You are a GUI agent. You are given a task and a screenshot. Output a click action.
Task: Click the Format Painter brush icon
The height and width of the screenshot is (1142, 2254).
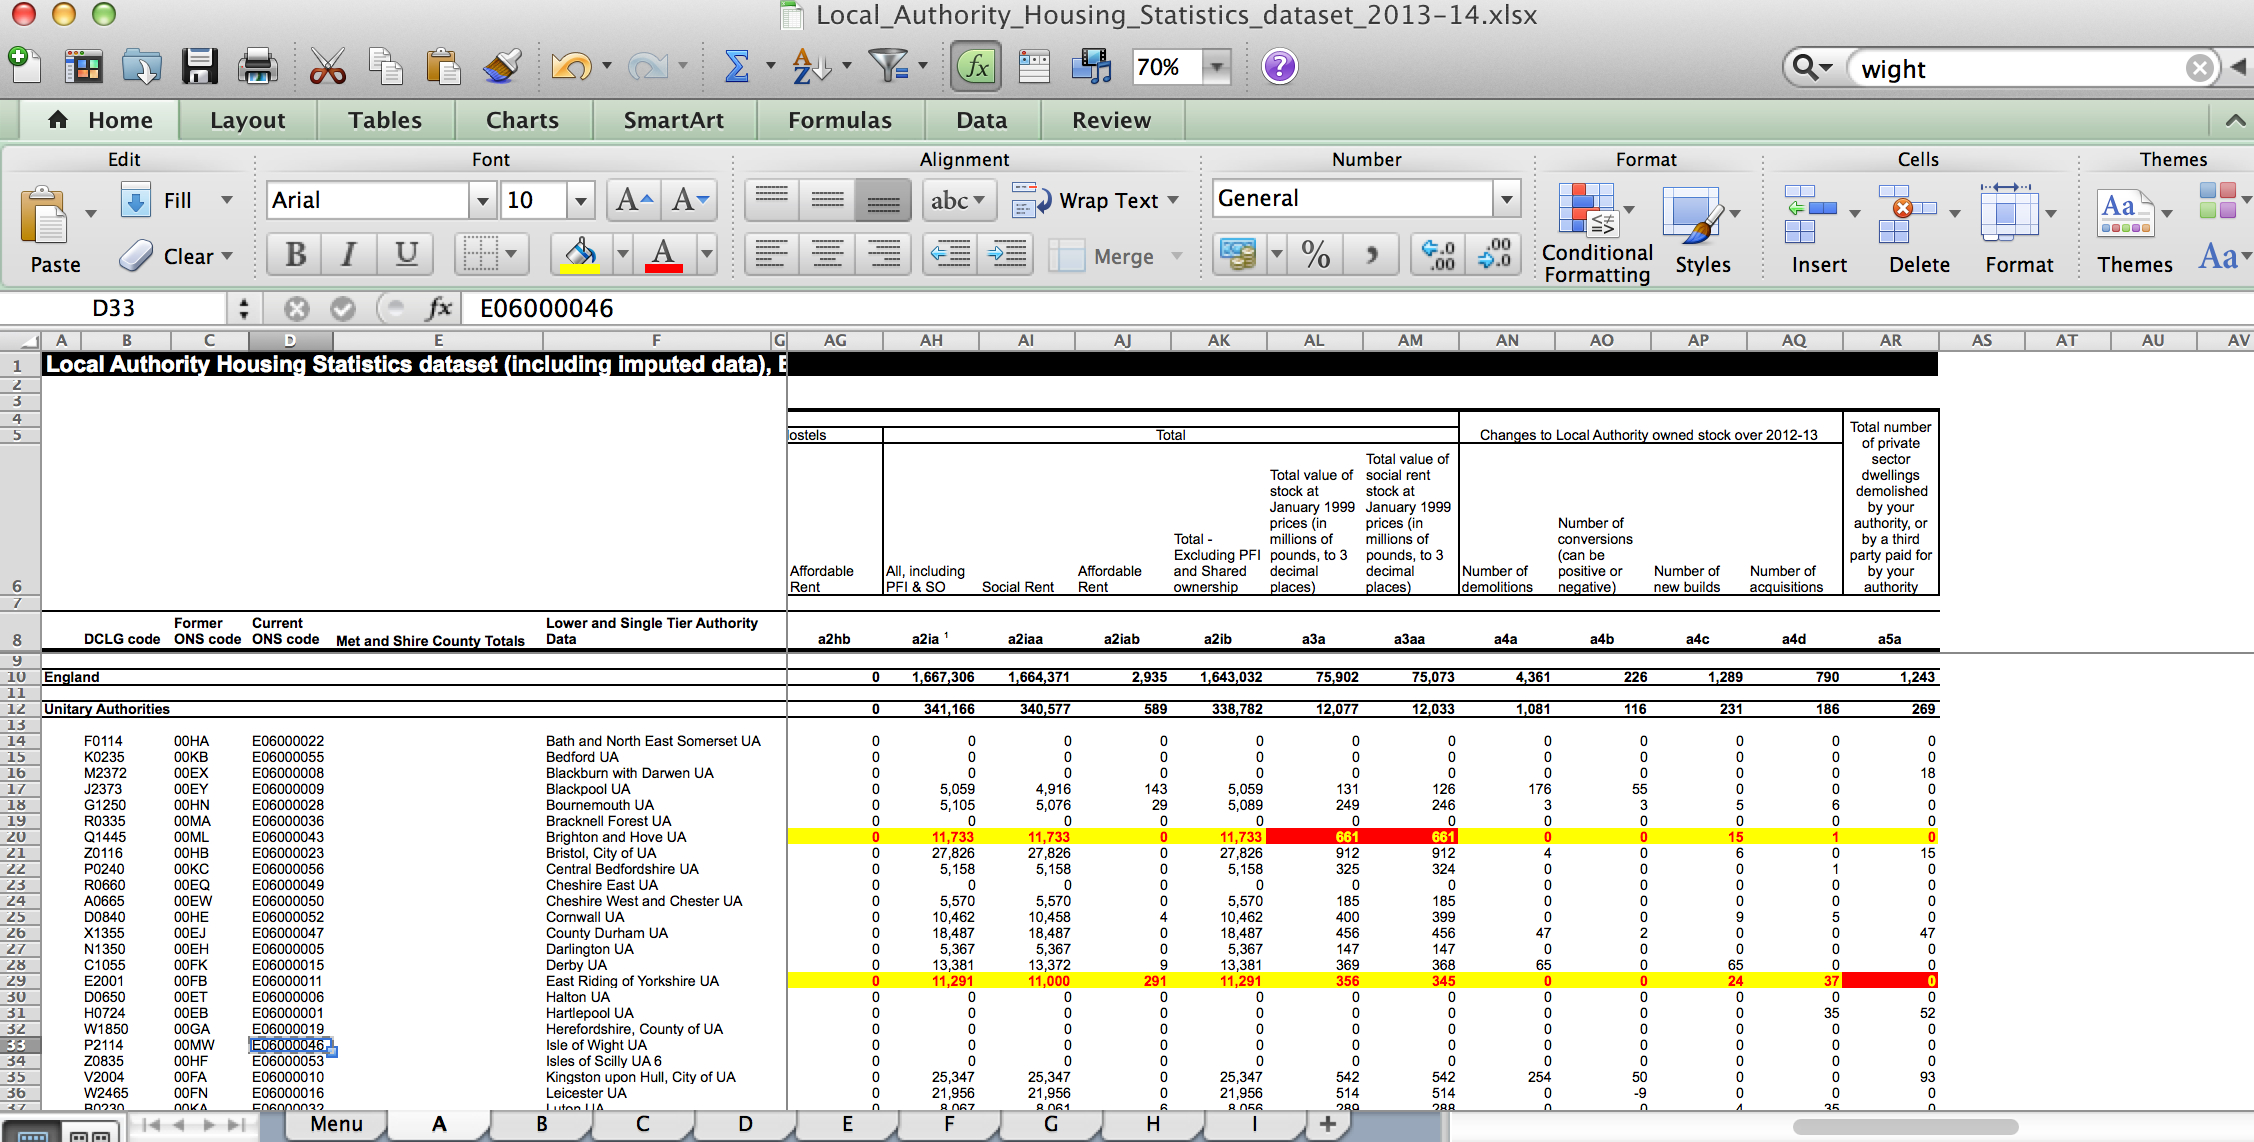tap(500, 66)
